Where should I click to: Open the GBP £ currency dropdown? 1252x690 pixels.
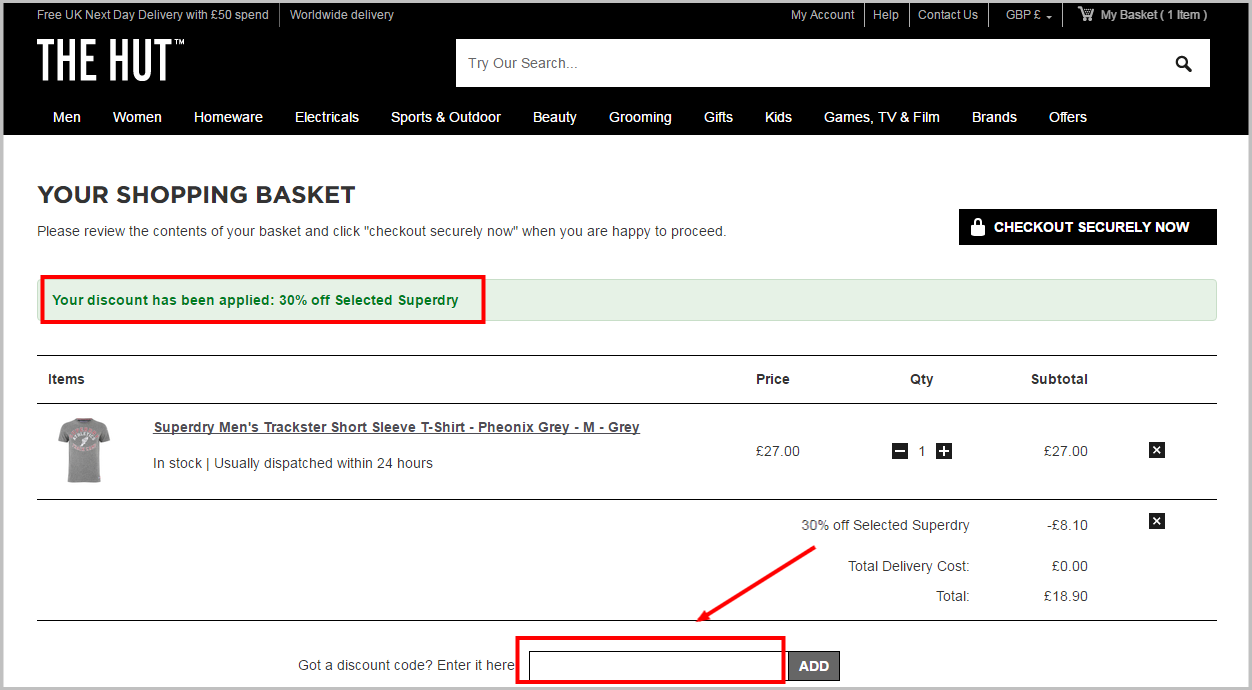(x=1029, y=15)
